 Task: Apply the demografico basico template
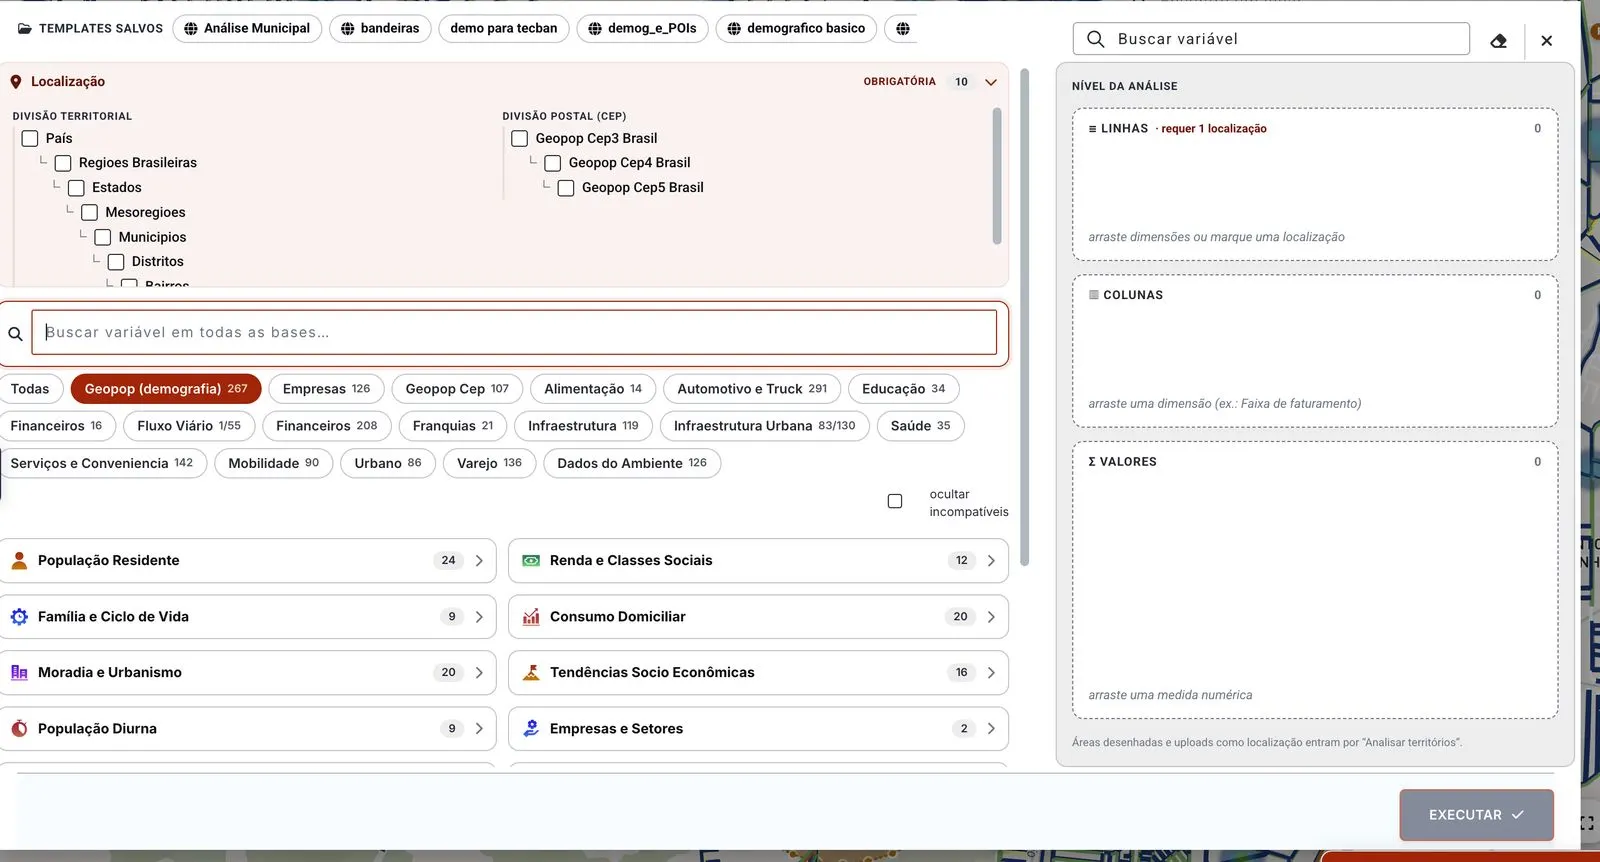(x=796, y=28)
